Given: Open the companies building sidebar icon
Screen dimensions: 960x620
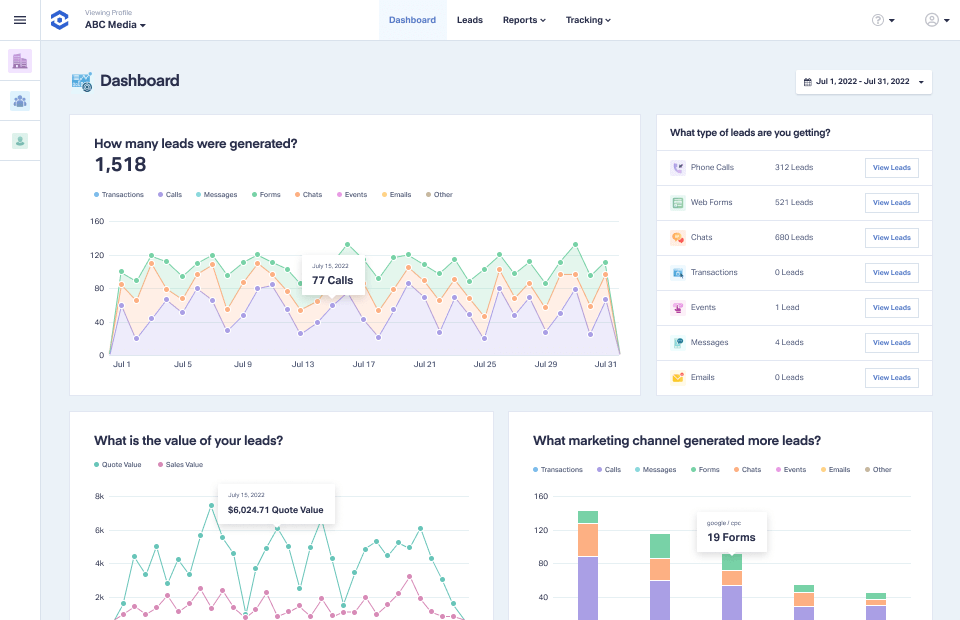Looking at the screenshot, I should (20, 61).
